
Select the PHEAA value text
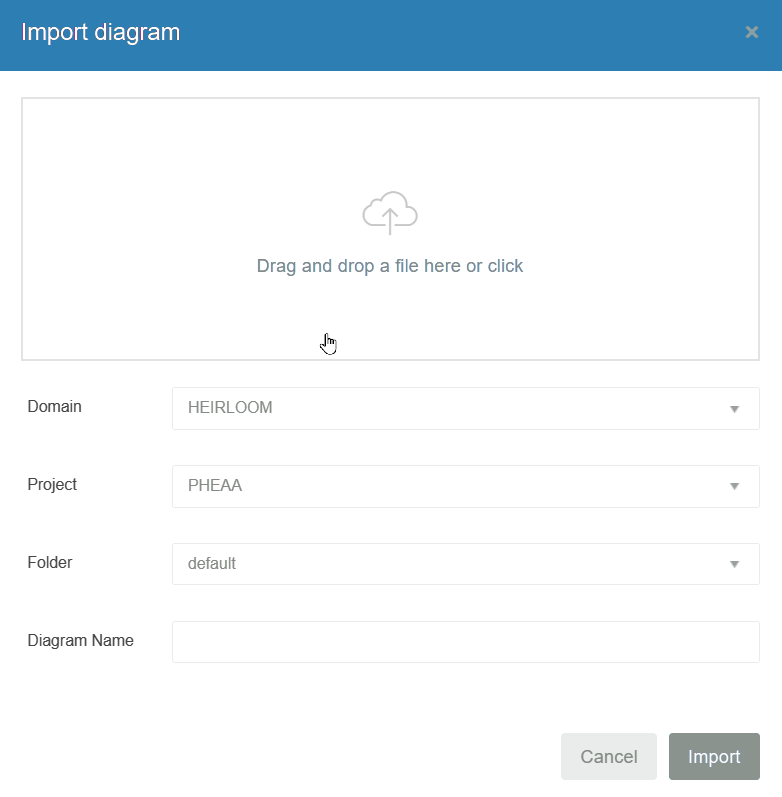point(215,486)
